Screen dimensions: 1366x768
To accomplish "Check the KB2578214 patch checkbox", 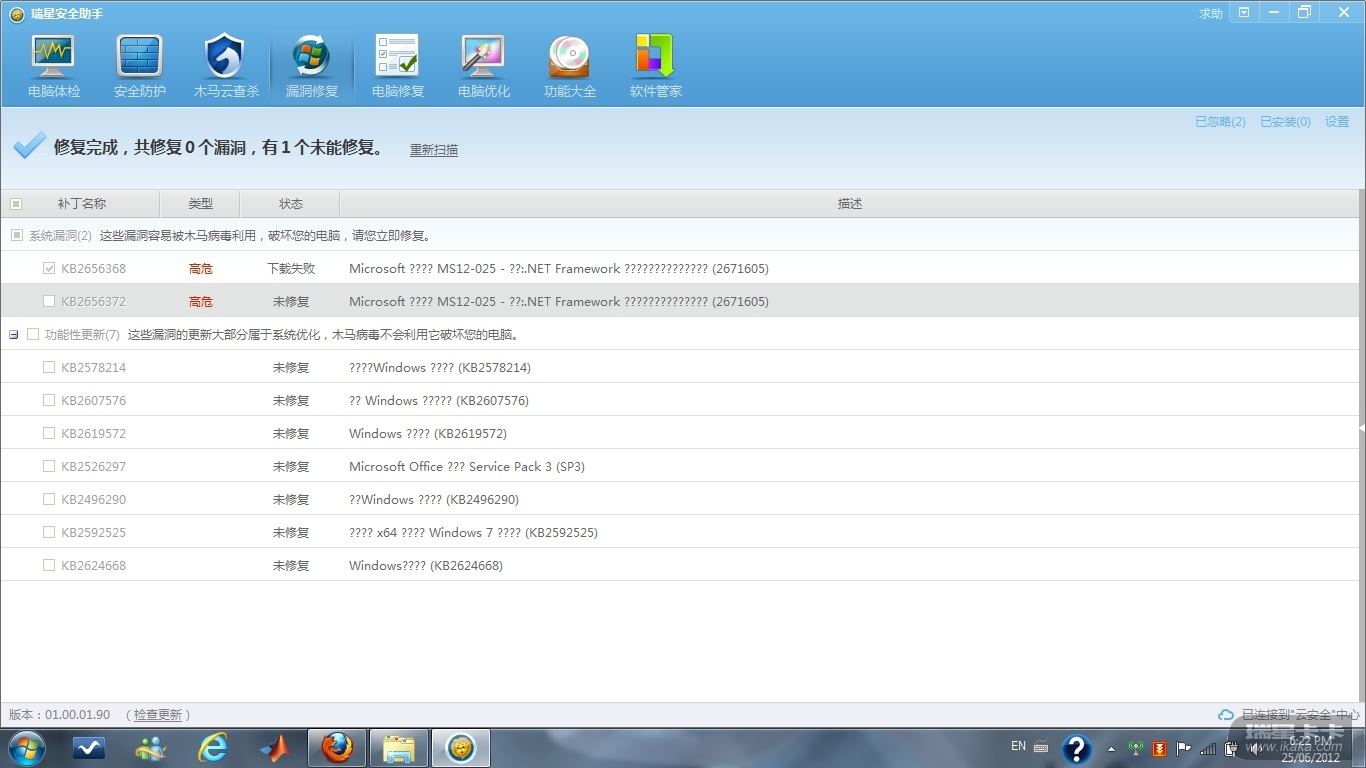I will coord(49,367).
